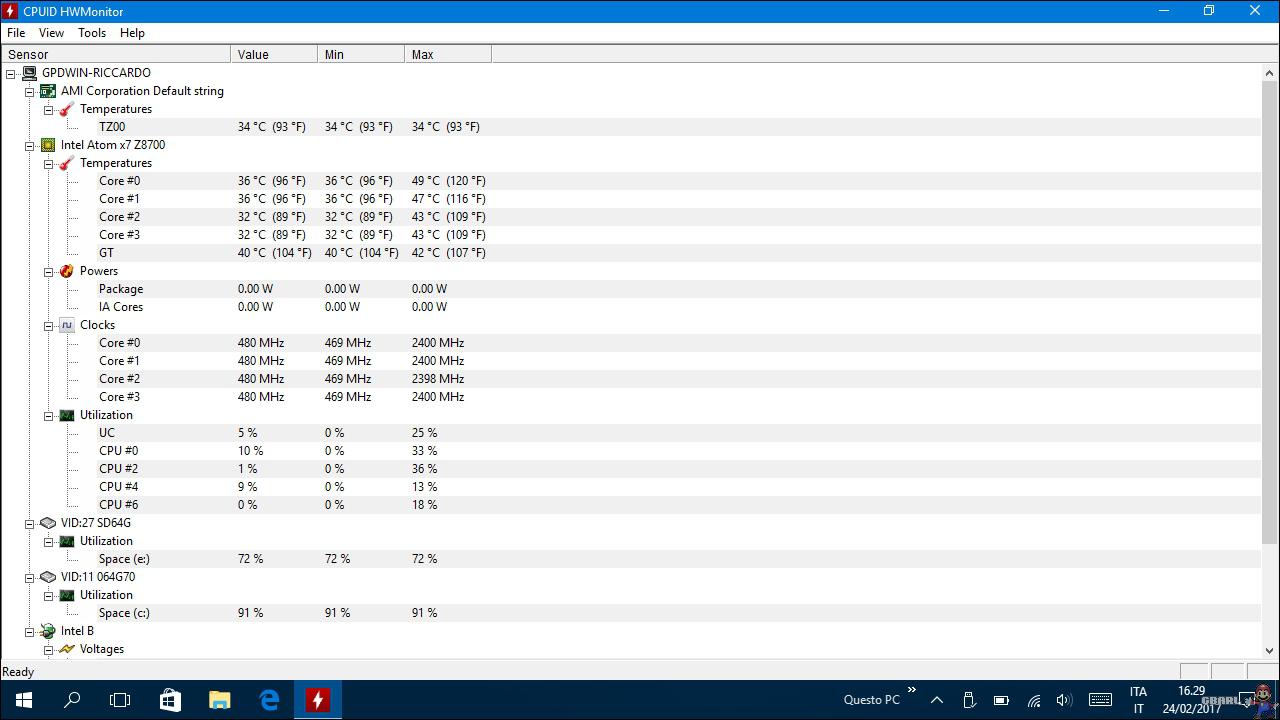This screenshot has height=720, width=1280.
Task: Collapse the Voltages section
Action: (x=48, y=649)
